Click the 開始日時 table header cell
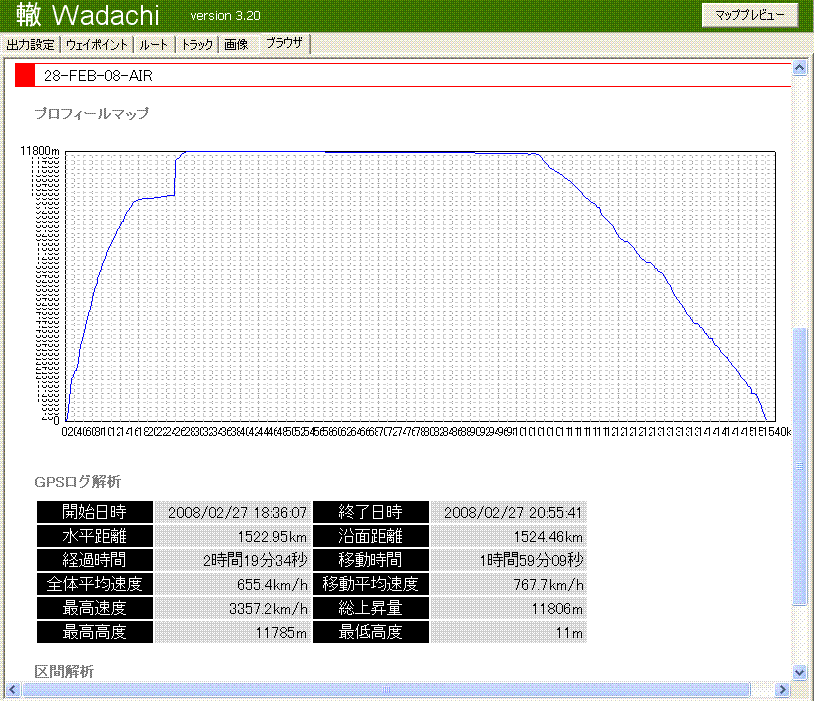Image resolution: width=814 pixels, height=701 pixels. coord(95,512)
